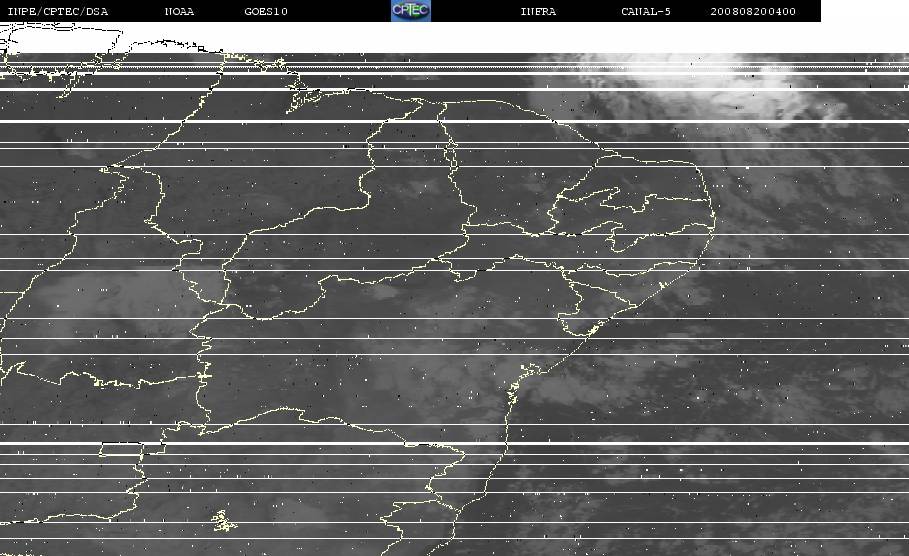This screenshot has height=556, width=909.
Task: Select the NOAA label in the header
Action: point(179,11)
